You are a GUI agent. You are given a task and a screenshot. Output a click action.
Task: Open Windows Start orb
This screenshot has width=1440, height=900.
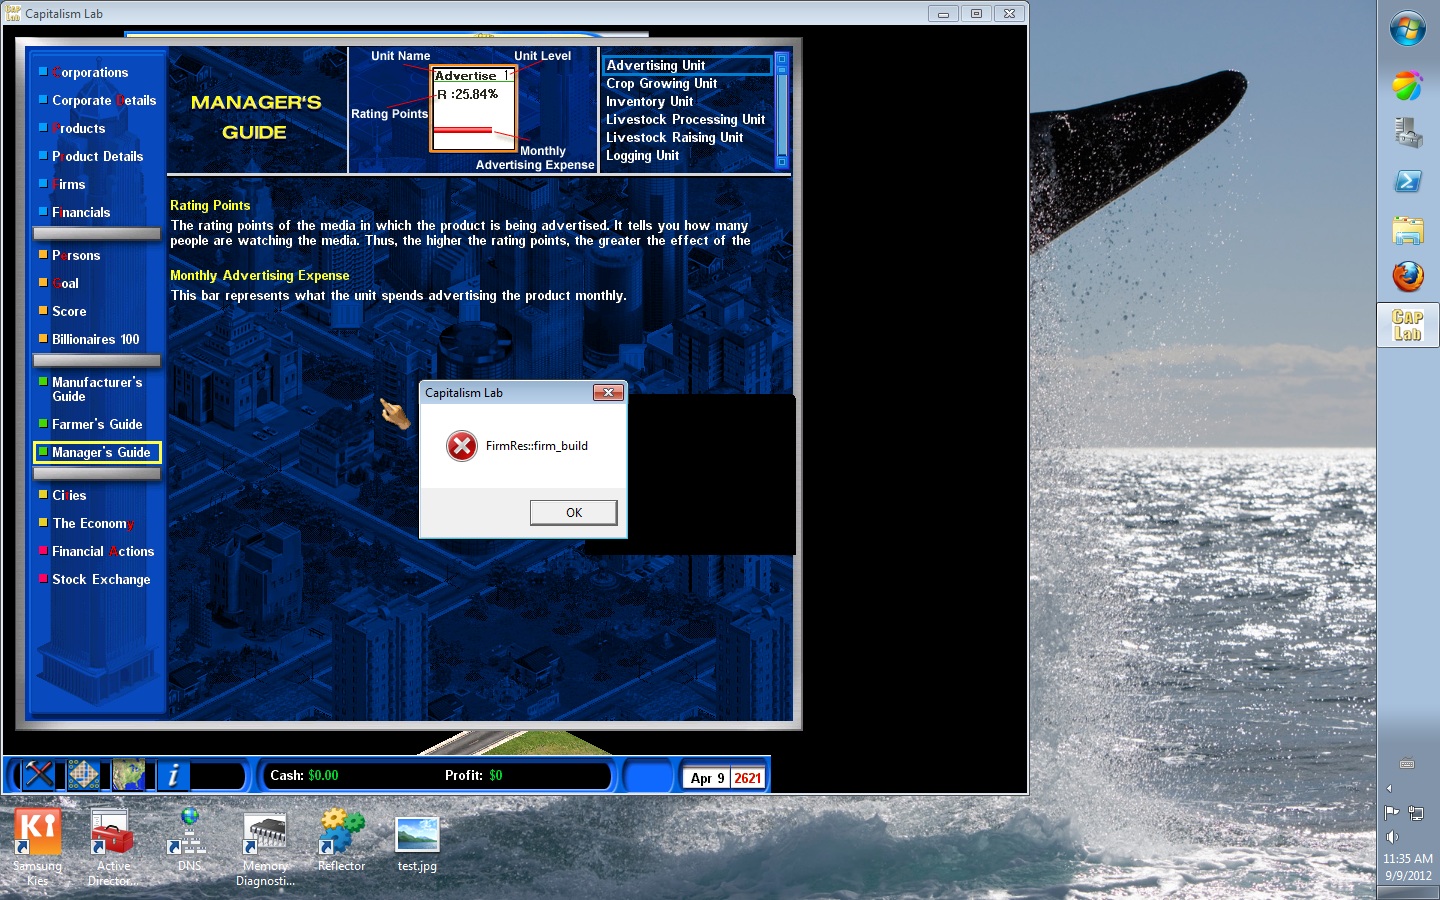click(1408, 28)
